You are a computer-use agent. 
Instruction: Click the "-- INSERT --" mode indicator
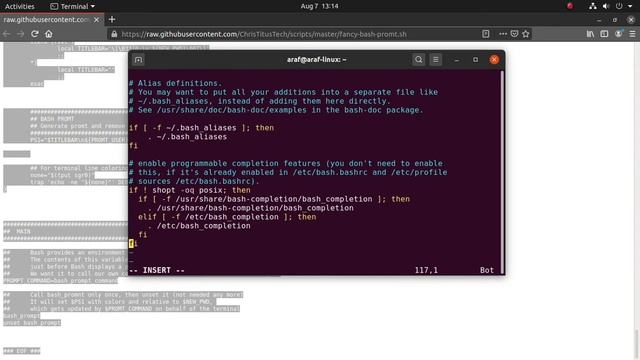click(x=157, y=270)
